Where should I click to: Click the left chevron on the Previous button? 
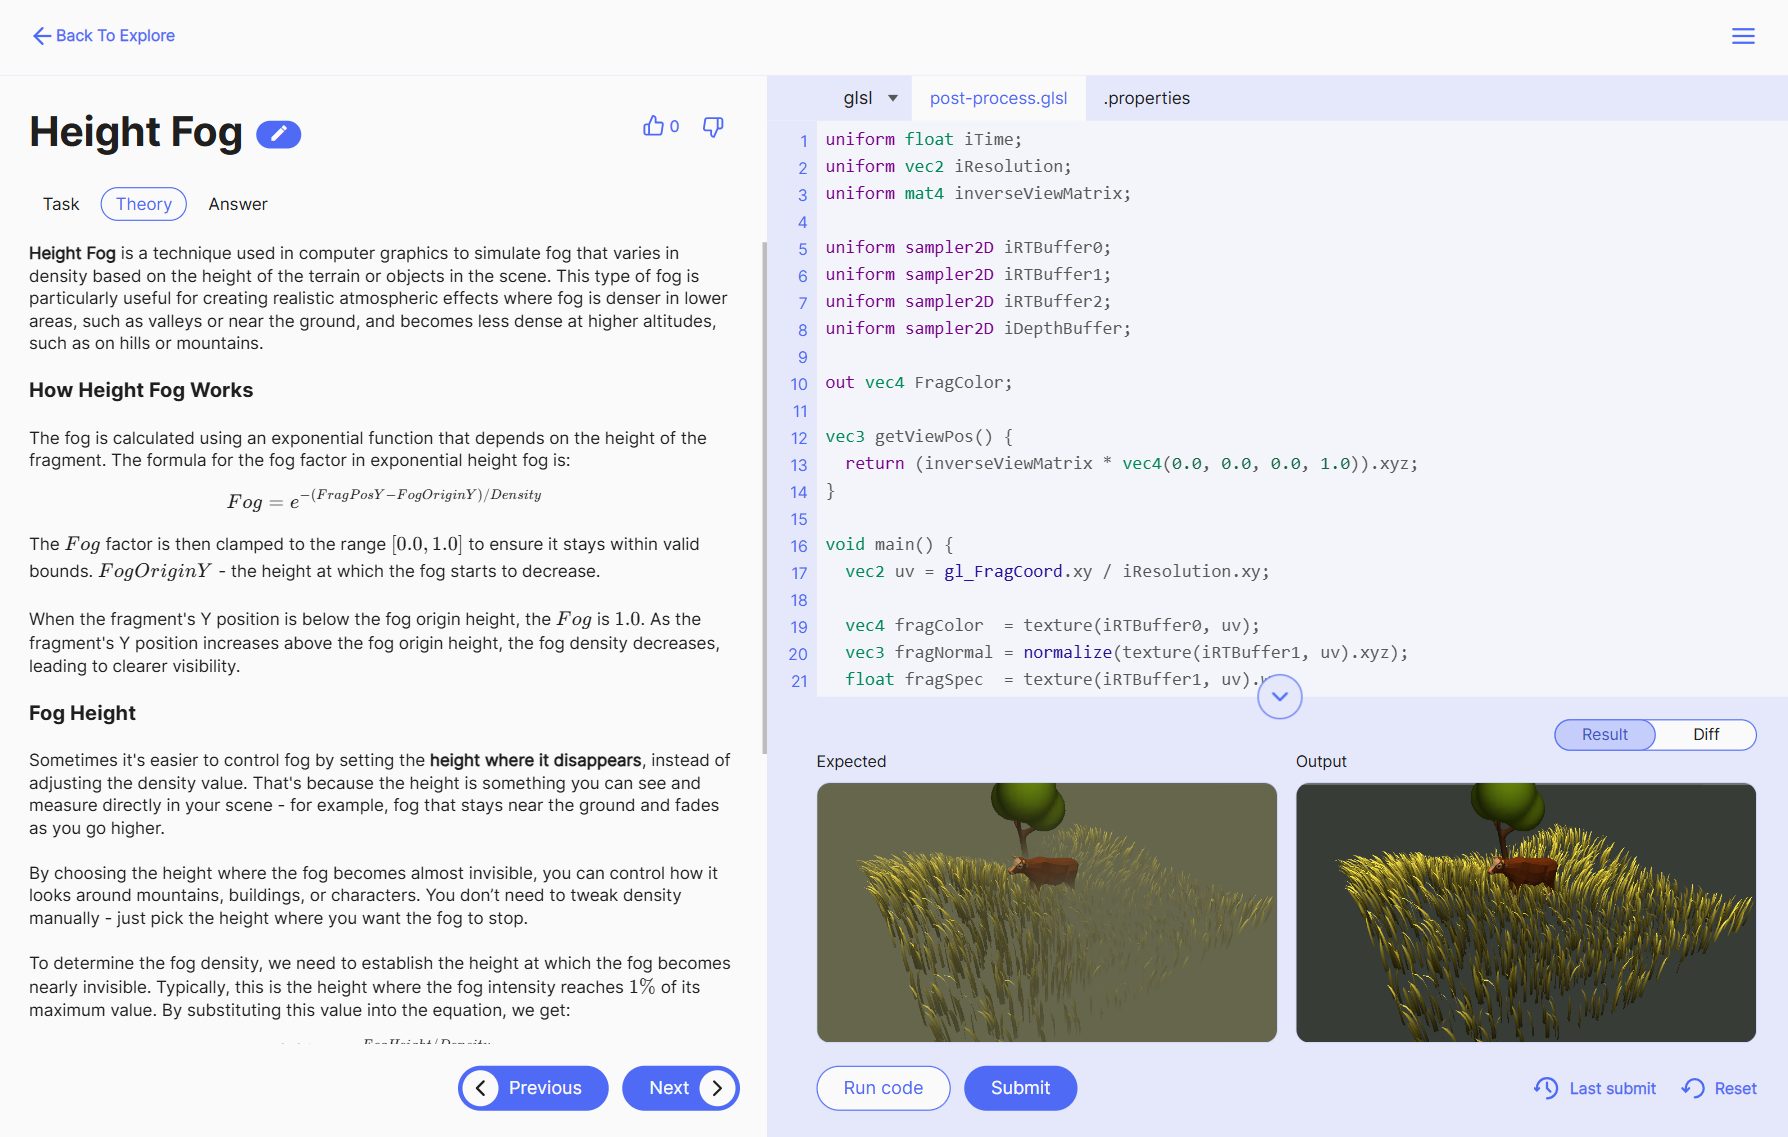tap(481, 1088)
